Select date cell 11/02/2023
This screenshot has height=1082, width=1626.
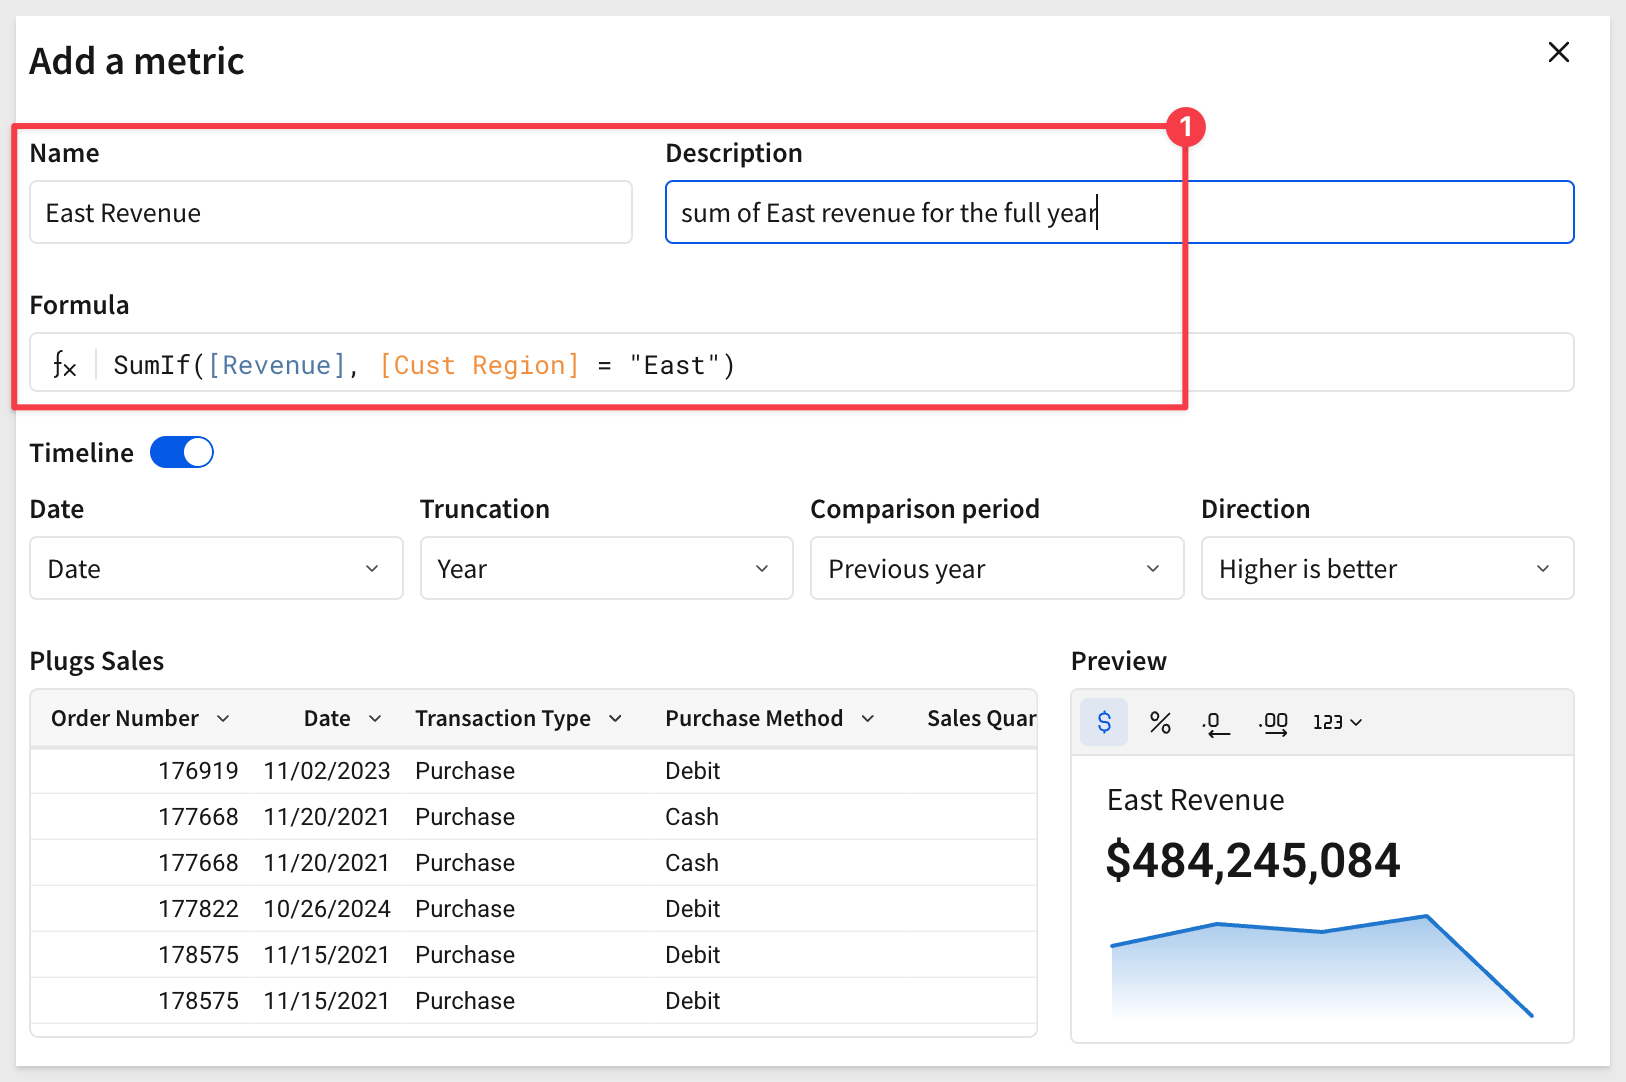click(327, 771)
